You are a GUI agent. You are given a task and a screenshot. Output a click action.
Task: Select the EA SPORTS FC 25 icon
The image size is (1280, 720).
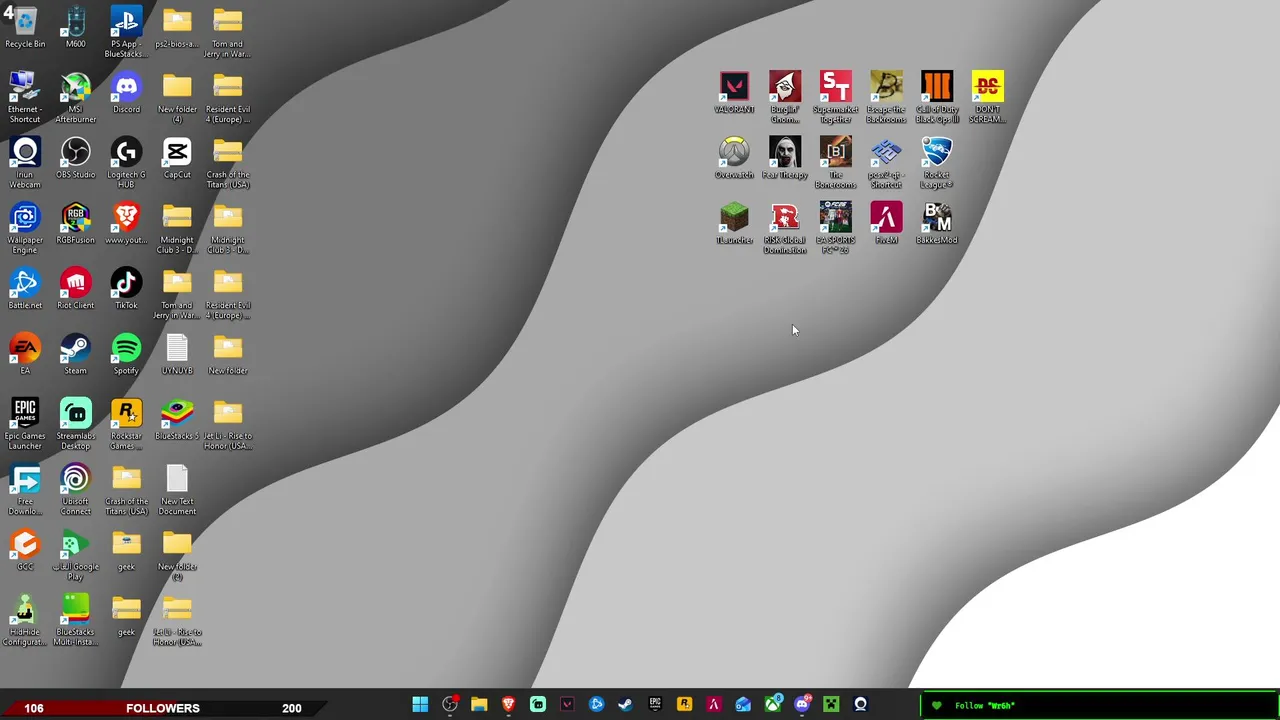[x=836, y=228]
